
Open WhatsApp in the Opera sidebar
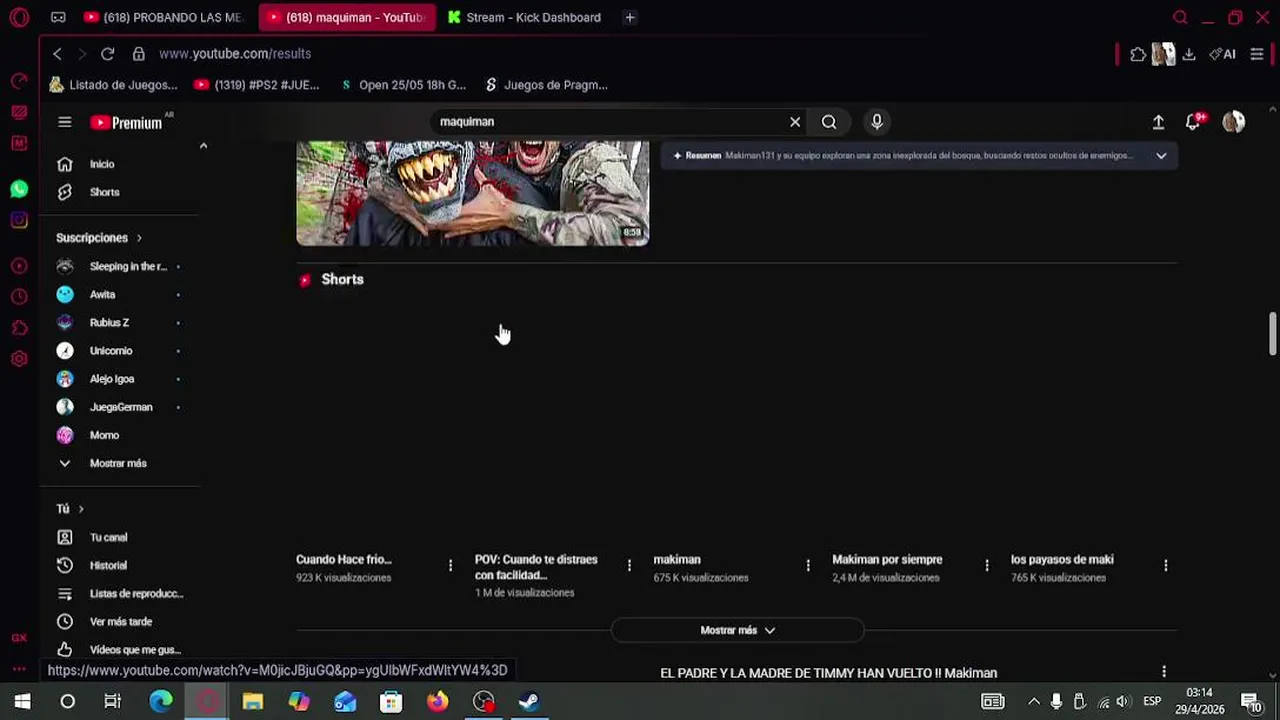(19, 188)
